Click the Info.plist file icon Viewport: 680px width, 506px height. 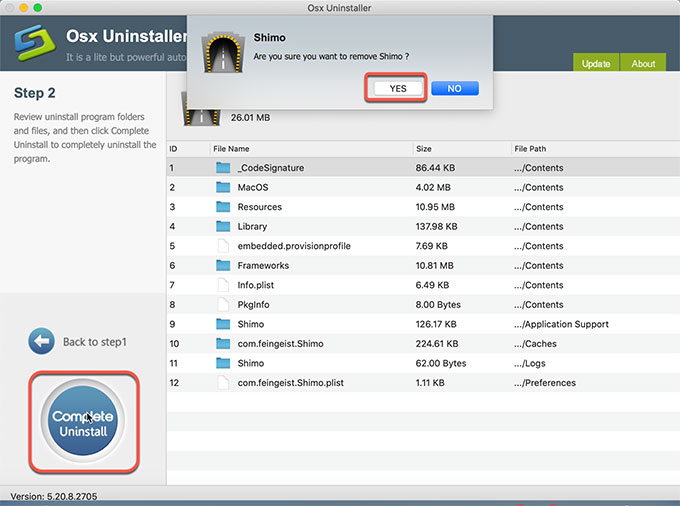coord(223,285)
